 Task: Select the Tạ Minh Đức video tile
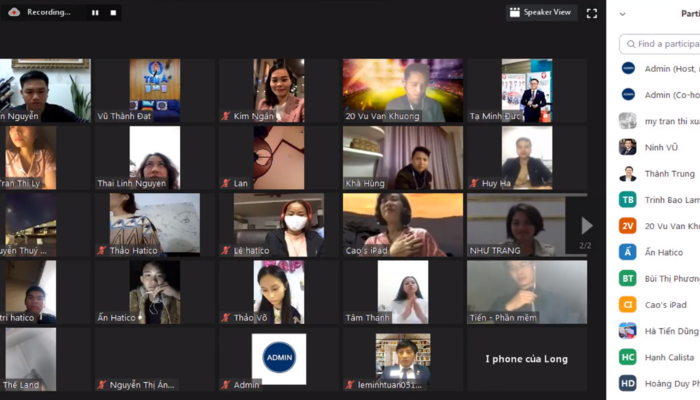525,90
